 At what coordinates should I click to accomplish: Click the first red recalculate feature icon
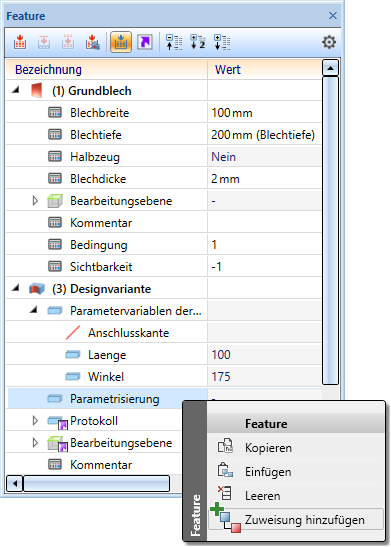tap(20, 42)
